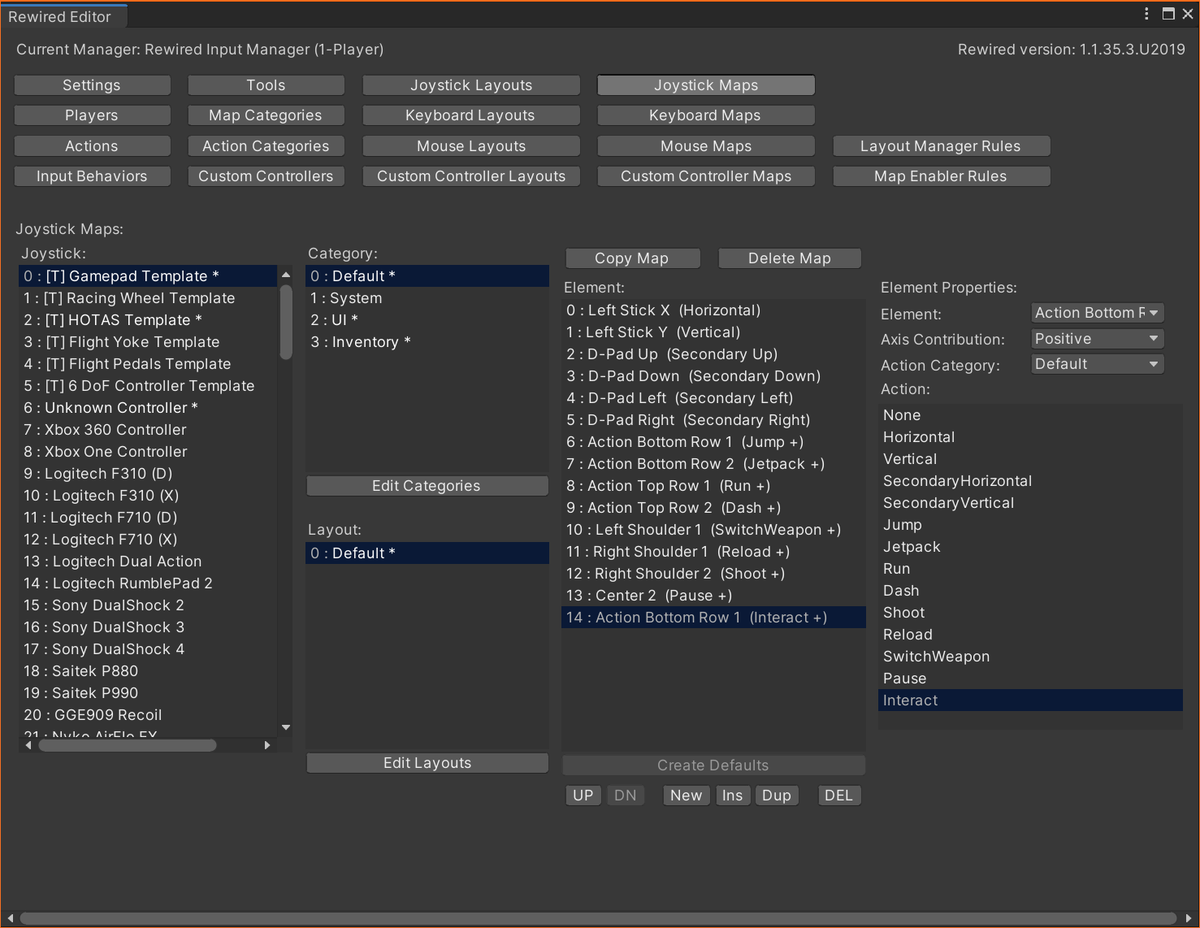Select element Right Shoulder 2 (Shoot +)
The width and height of the screenshot is (1200, 928).
(x=714, y=574)
